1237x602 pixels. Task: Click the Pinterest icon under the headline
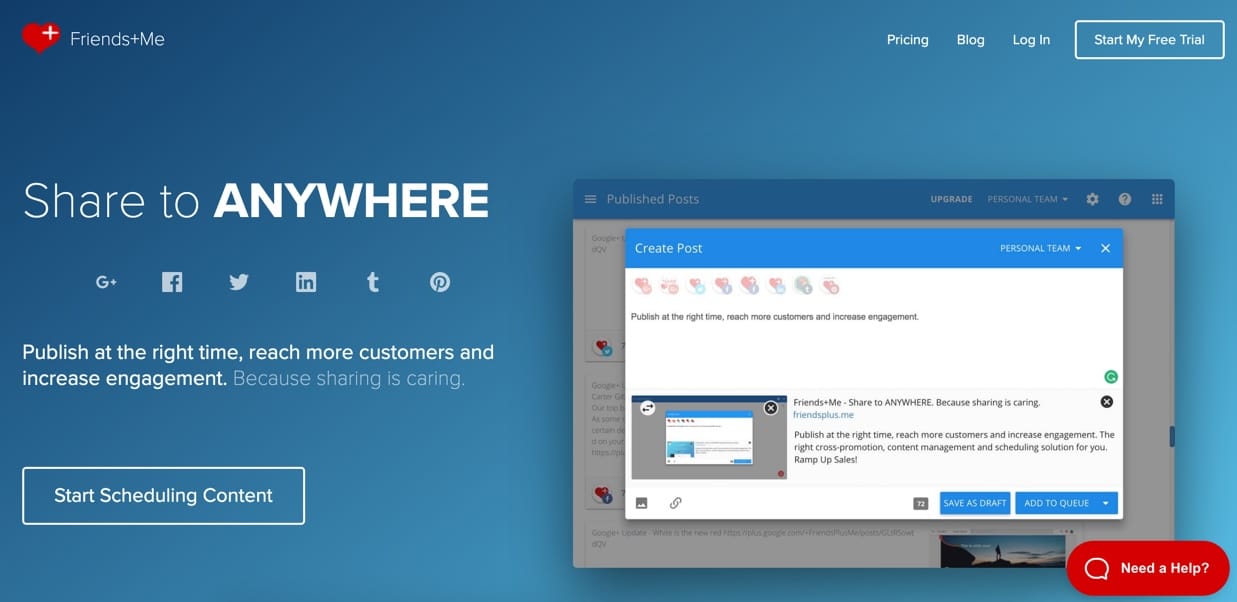click(440, 282)
